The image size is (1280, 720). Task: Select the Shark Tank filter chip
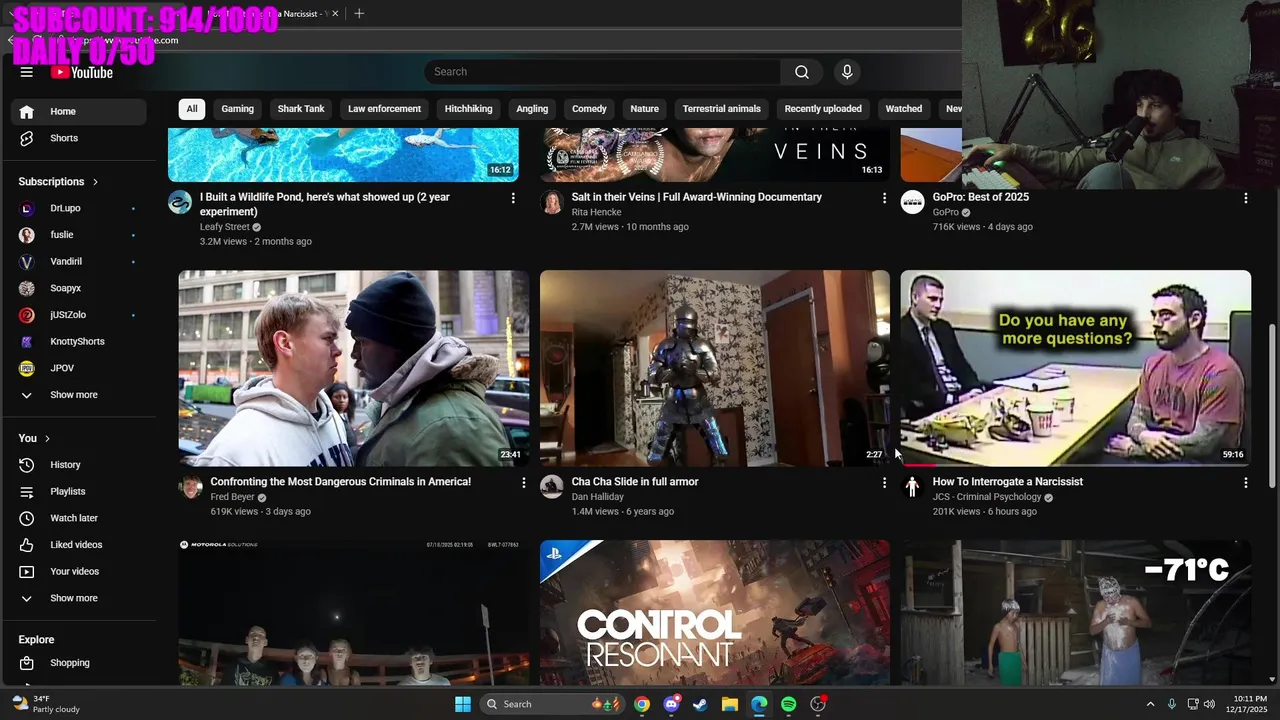tap(301, 109)
